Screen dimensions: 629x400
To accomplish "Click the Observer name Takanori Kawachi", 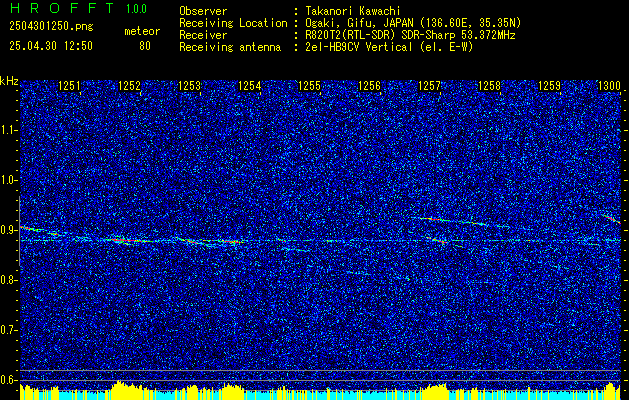I will pyautogui.click(x=353, y=11).
